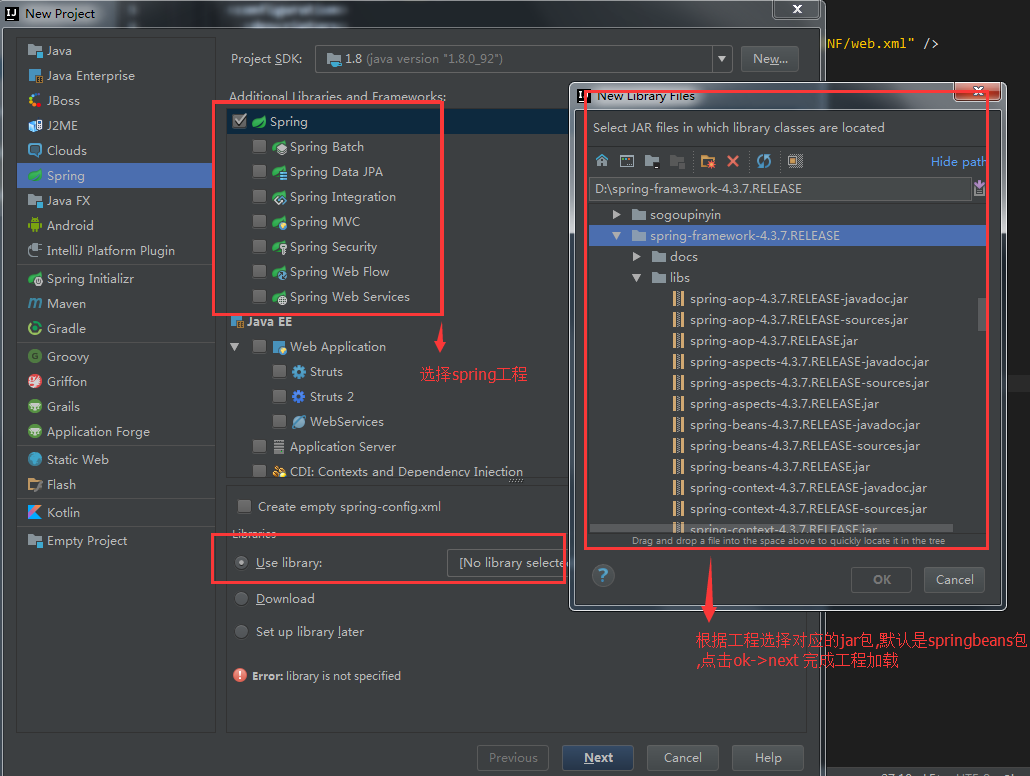Collapse the Web Application tree node
Viewport: 1030px width, 776px height.
[x=235, y=346]
